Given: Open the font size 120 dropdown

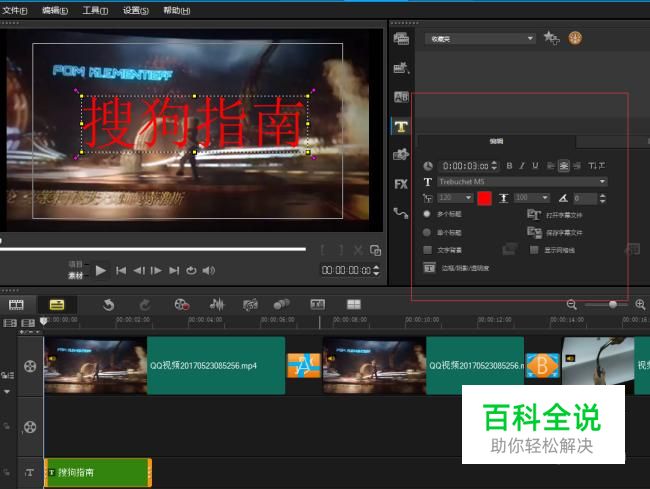Looking at the screenshot, I should (470, 198).
